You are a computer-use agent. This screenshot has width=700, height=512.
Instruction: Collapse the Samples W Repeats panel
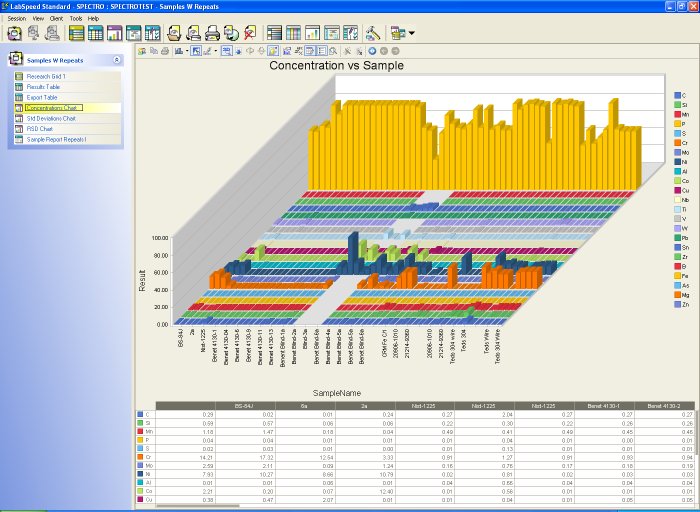pos(117,60)
